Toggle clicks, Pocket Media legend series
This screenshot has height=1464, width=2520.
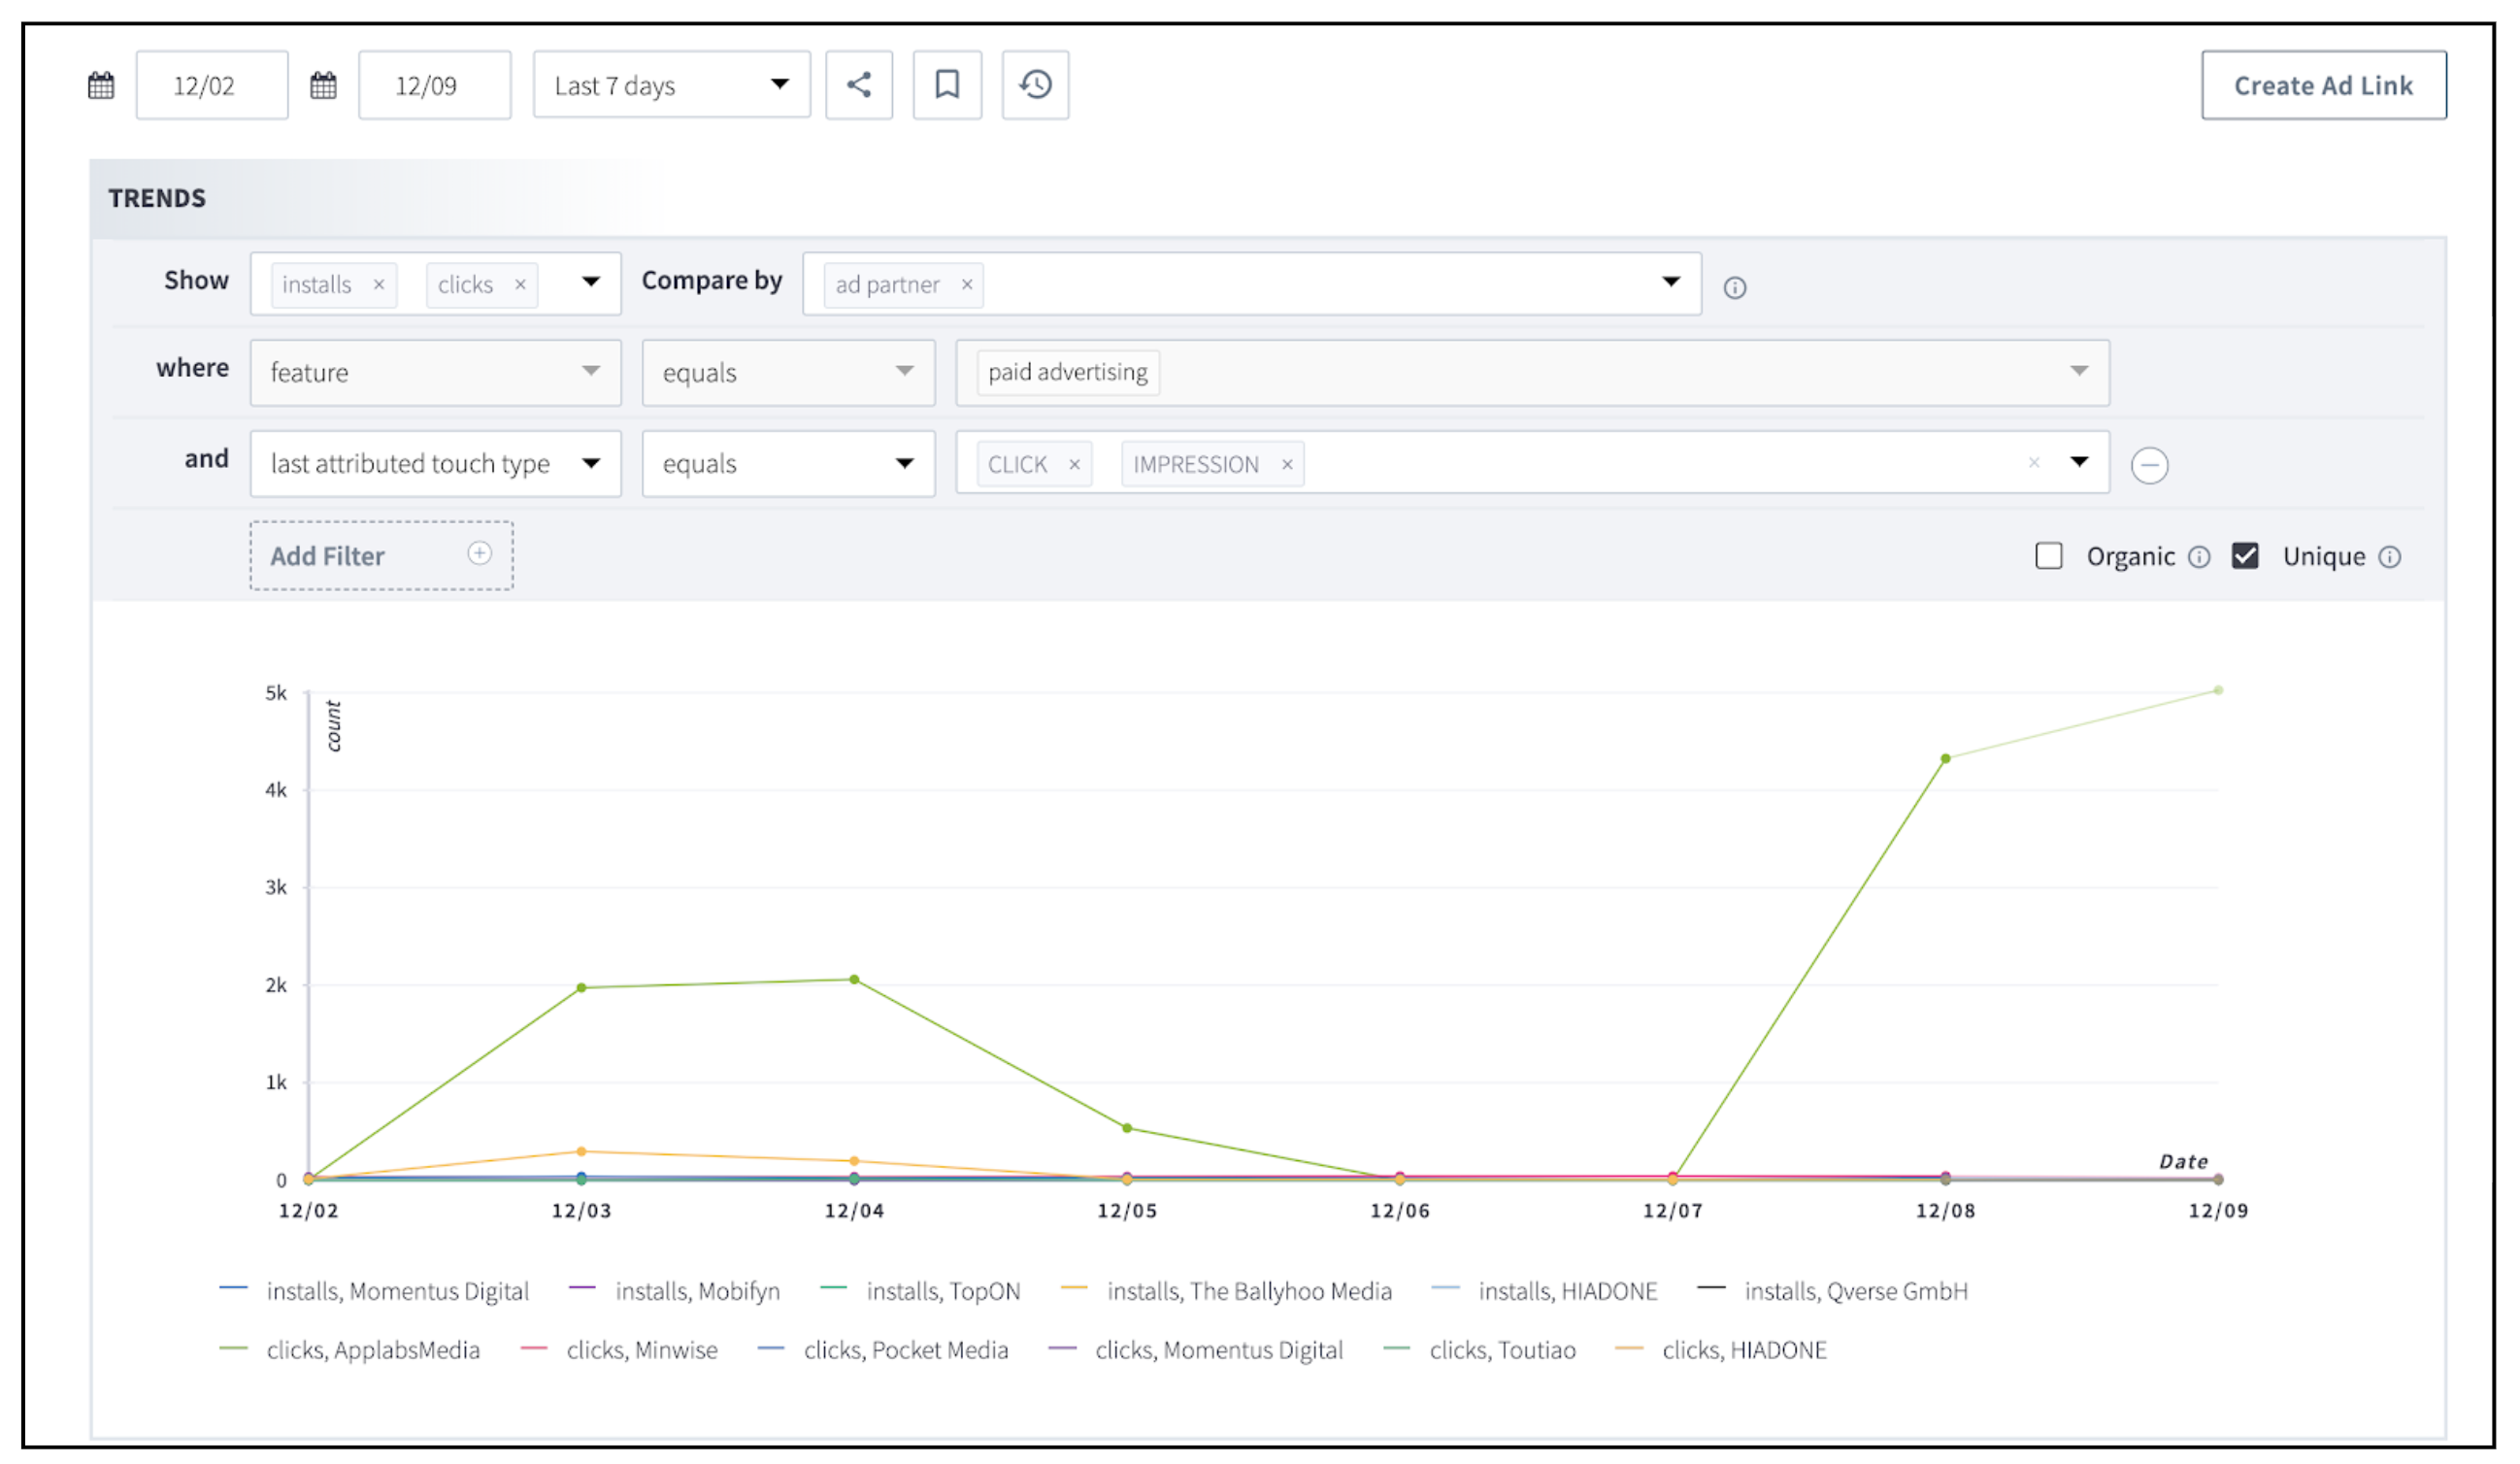[884, 1350]
